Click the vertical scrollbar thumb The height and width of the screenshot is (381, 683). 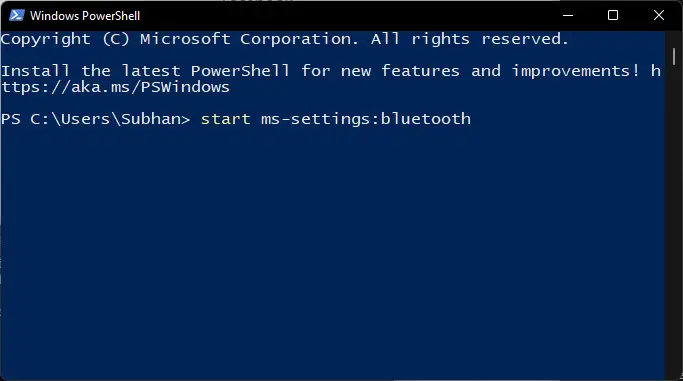coord(674,57)
